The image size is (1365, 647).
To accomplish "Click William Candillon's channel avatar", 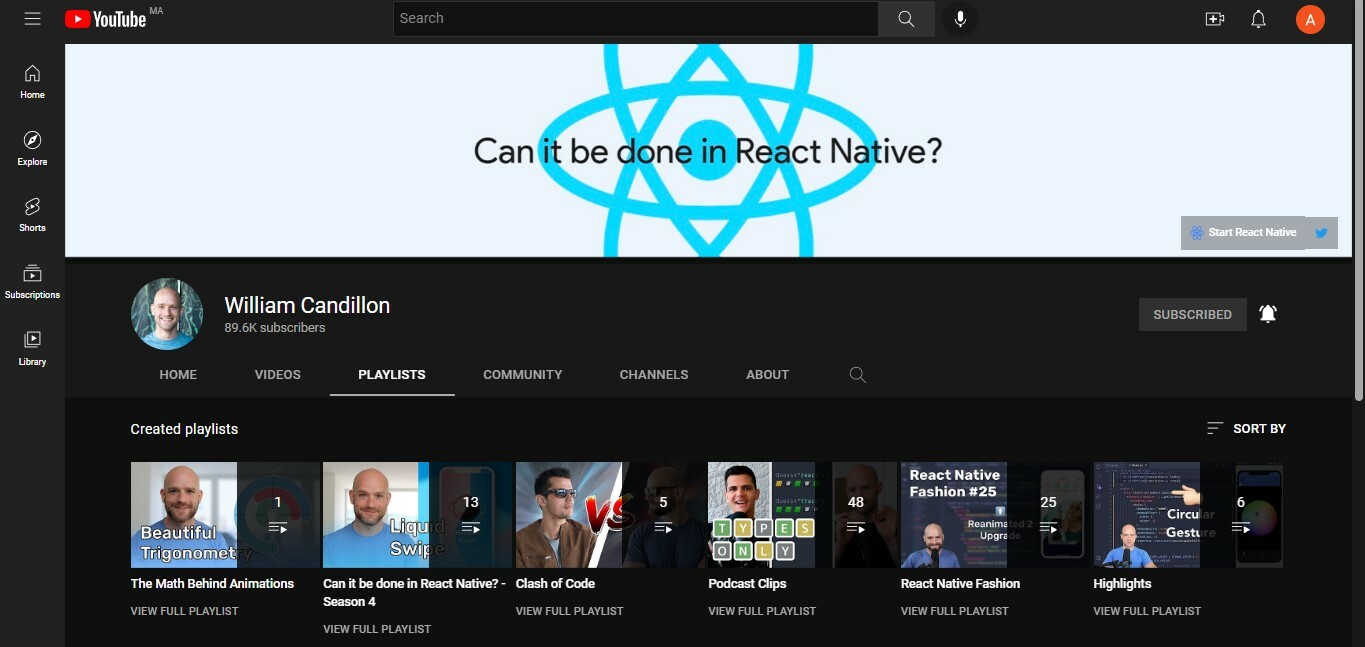I will click(167, 314).
